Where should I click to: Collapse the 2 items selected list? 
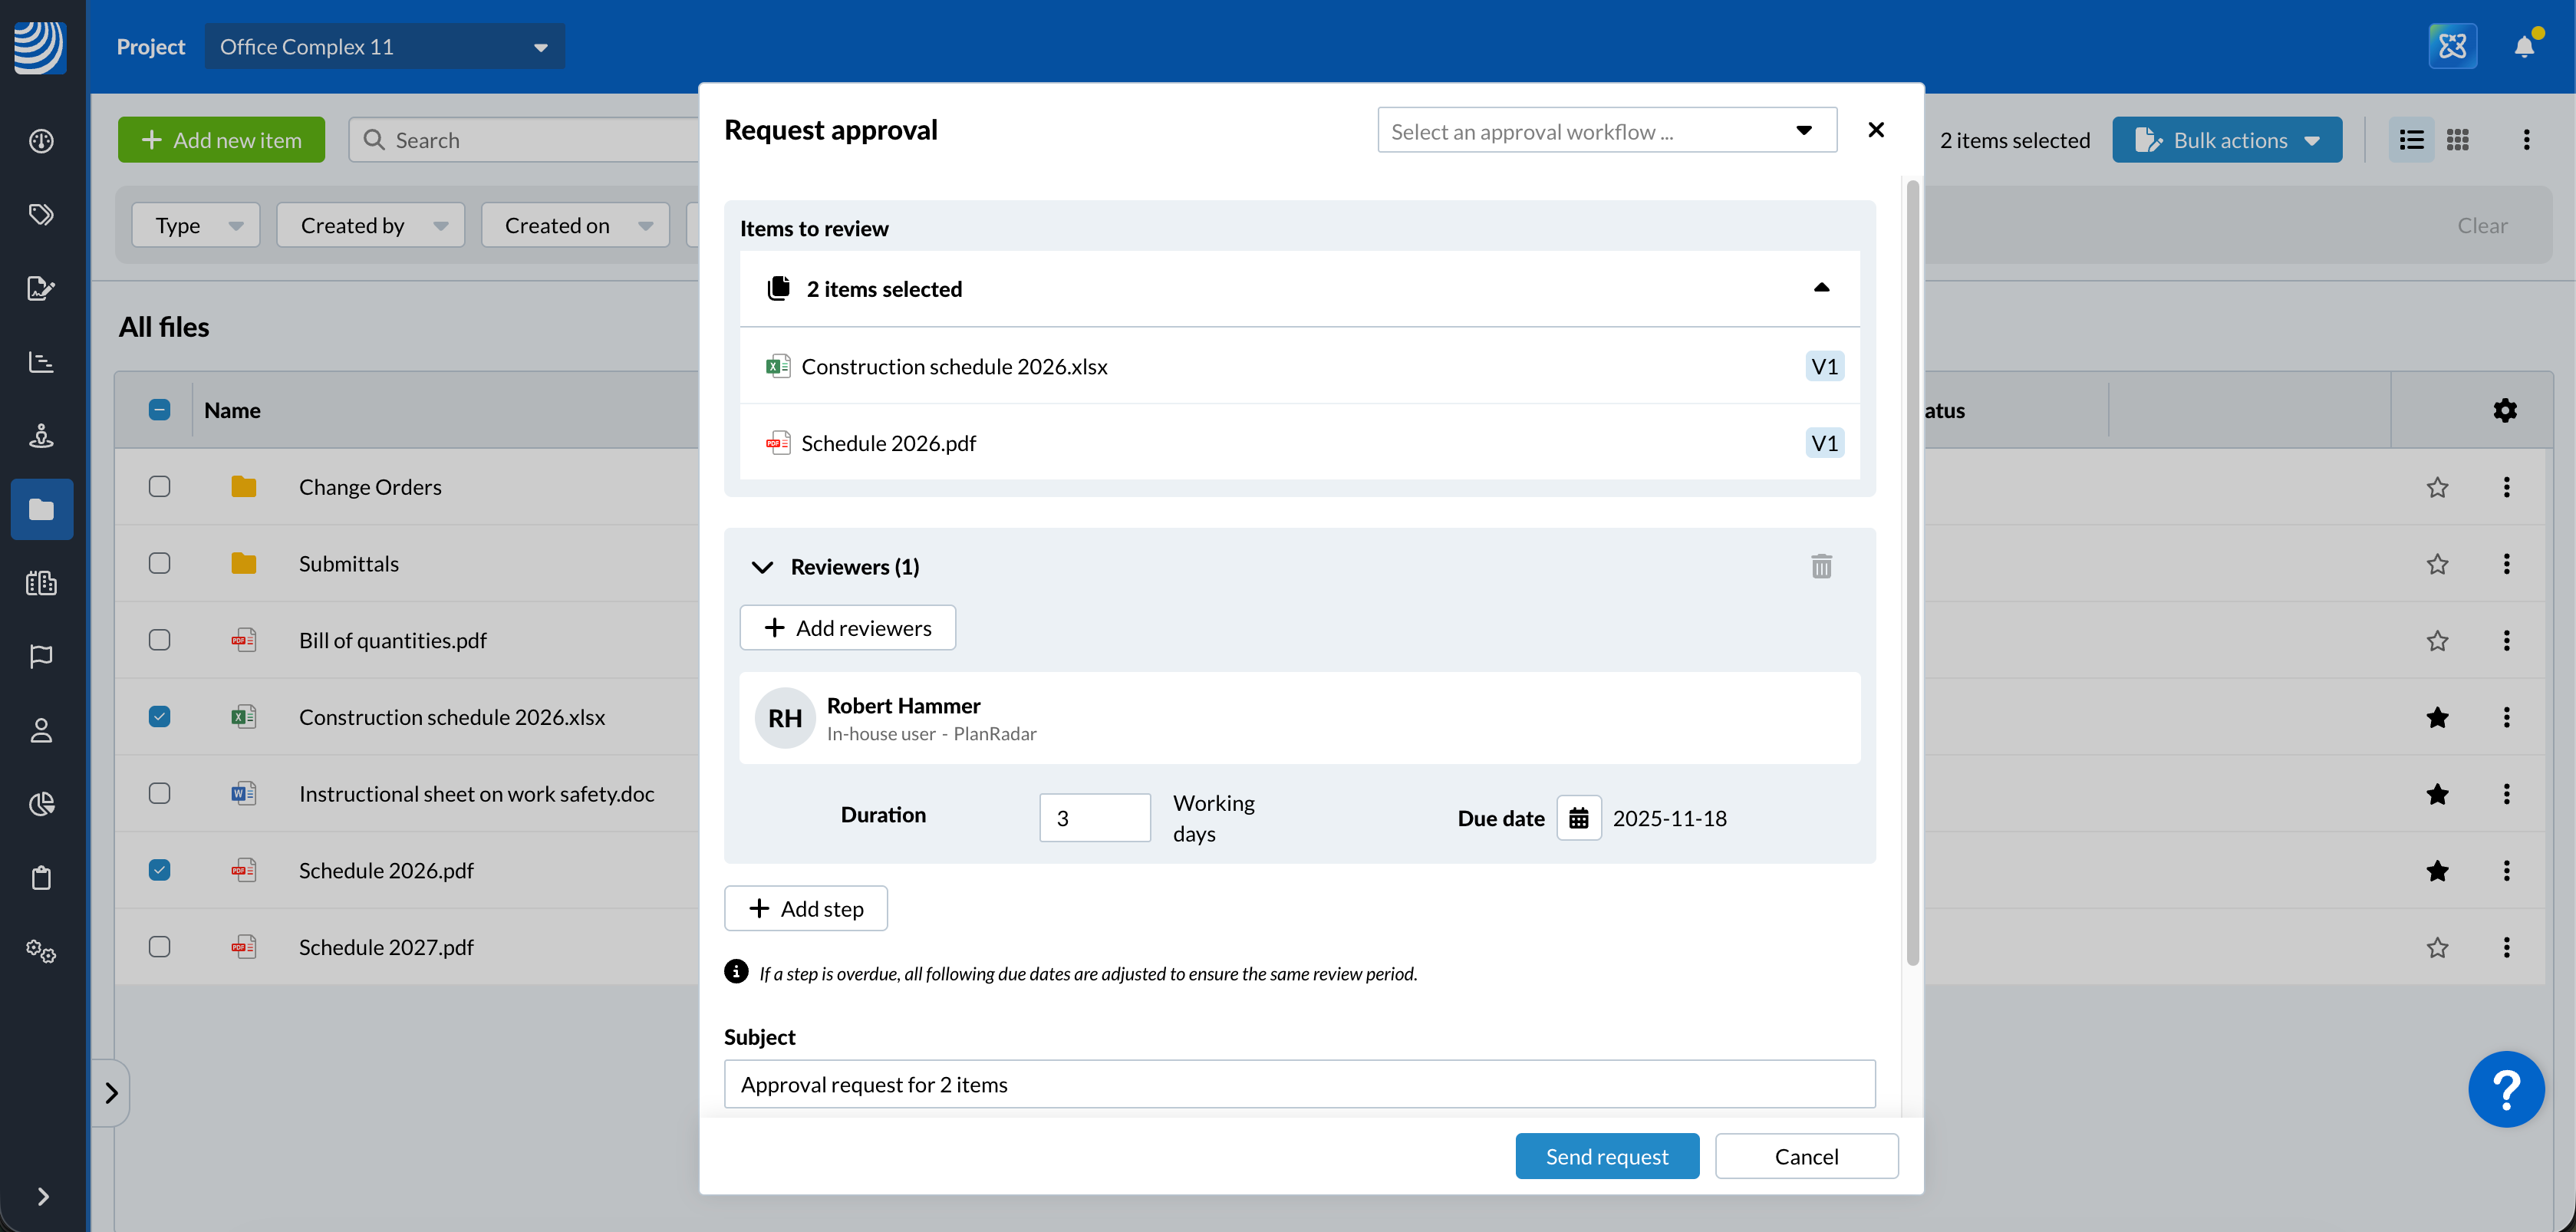[1821, 288]
